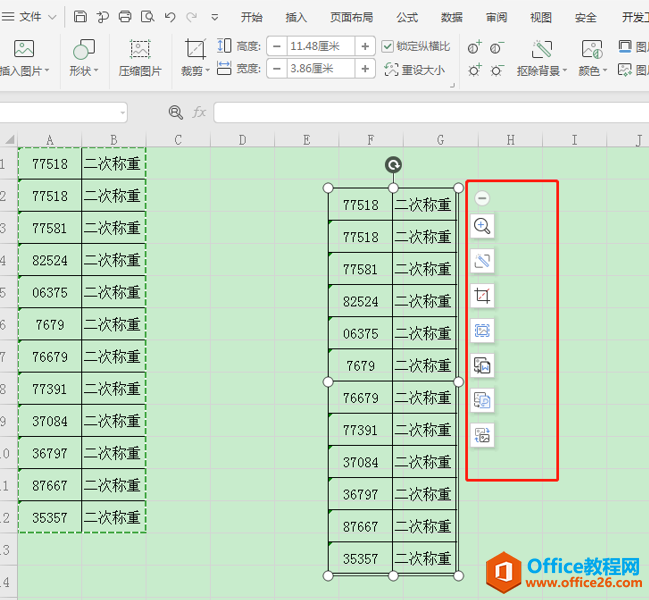This screenshot has width=649, height=600.
Task: Click the replace picture floating icon
Action: click(482, 435)
